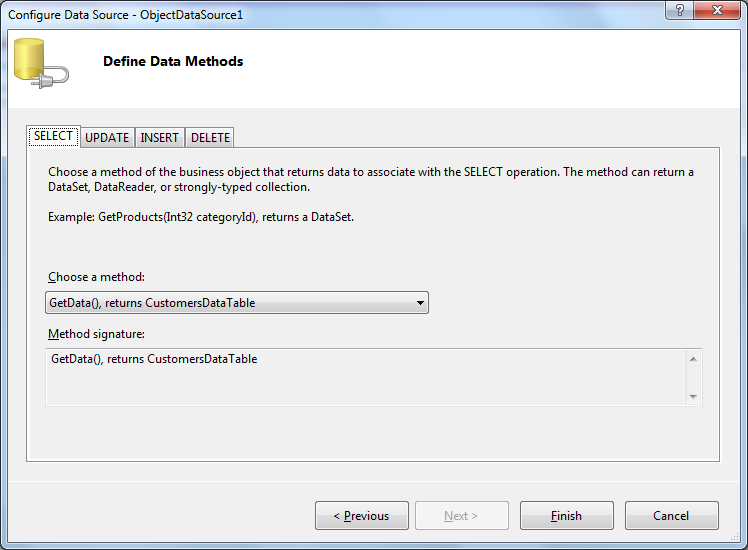Screen dimensions: 748x550
Task: Click the "Choose a method:" label
Action: pyautogui.click(x=97, y=277)
